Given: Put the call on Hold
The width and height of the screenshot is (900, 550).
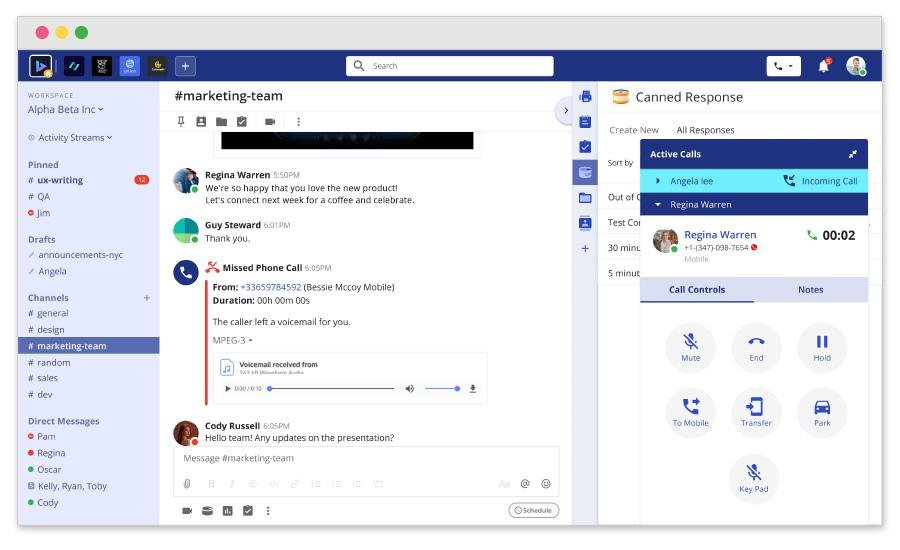Looking at the screenshot, I should (x=821, y=347).
